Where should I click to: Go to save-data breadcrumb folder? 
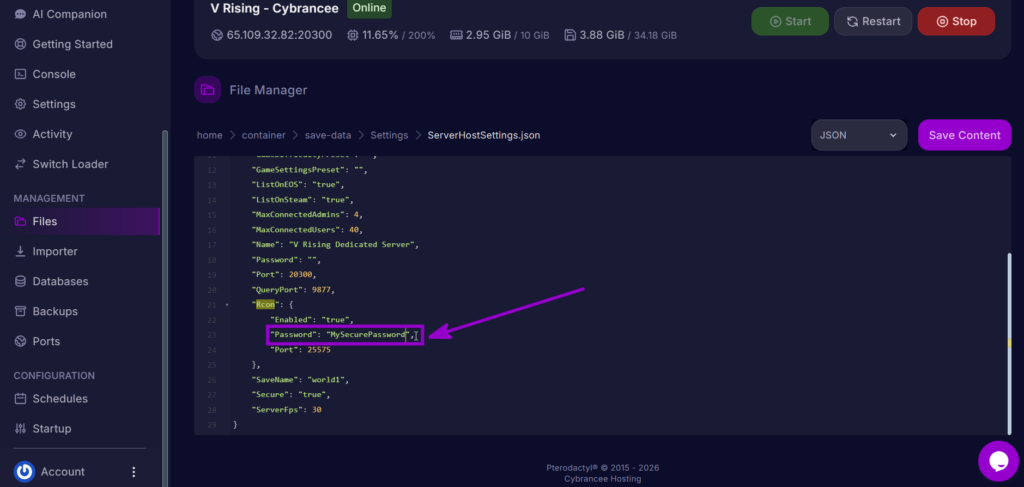328,135
